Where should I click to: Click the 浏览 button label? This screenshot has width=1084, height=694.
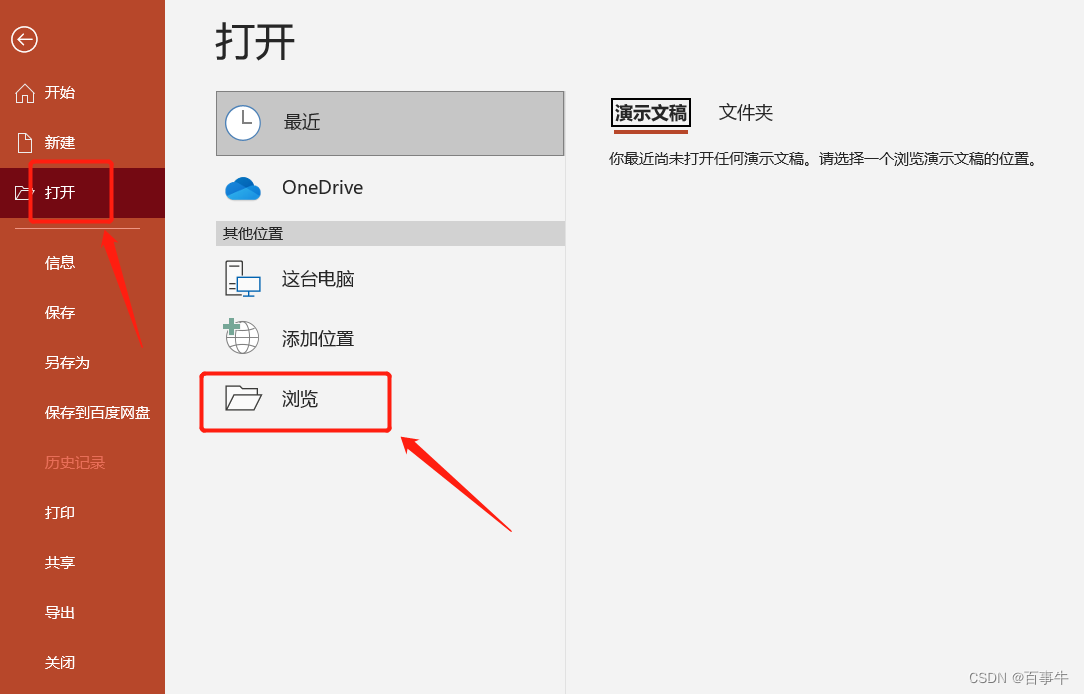(299, 399)
